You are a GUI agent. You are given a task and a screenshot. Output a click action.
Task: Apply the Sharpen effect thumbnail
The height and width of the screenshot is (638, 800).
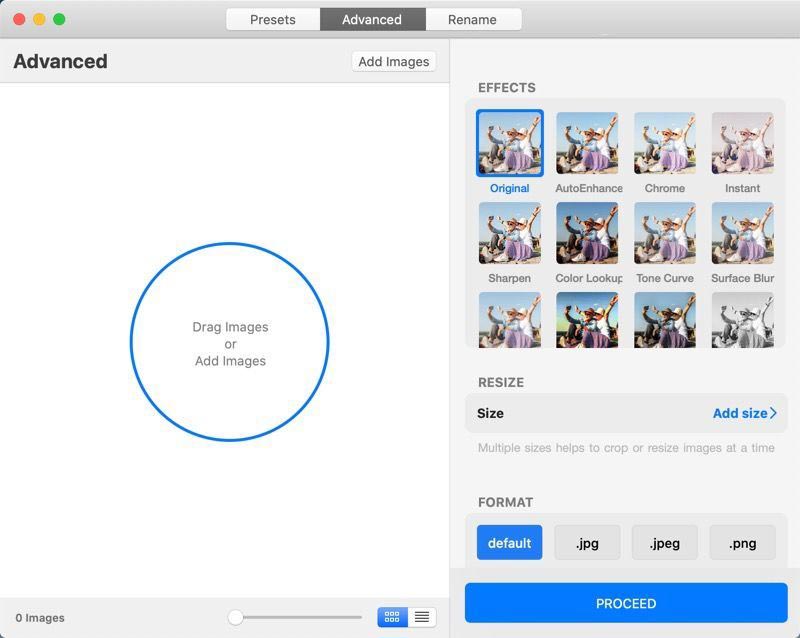[510, 233]
